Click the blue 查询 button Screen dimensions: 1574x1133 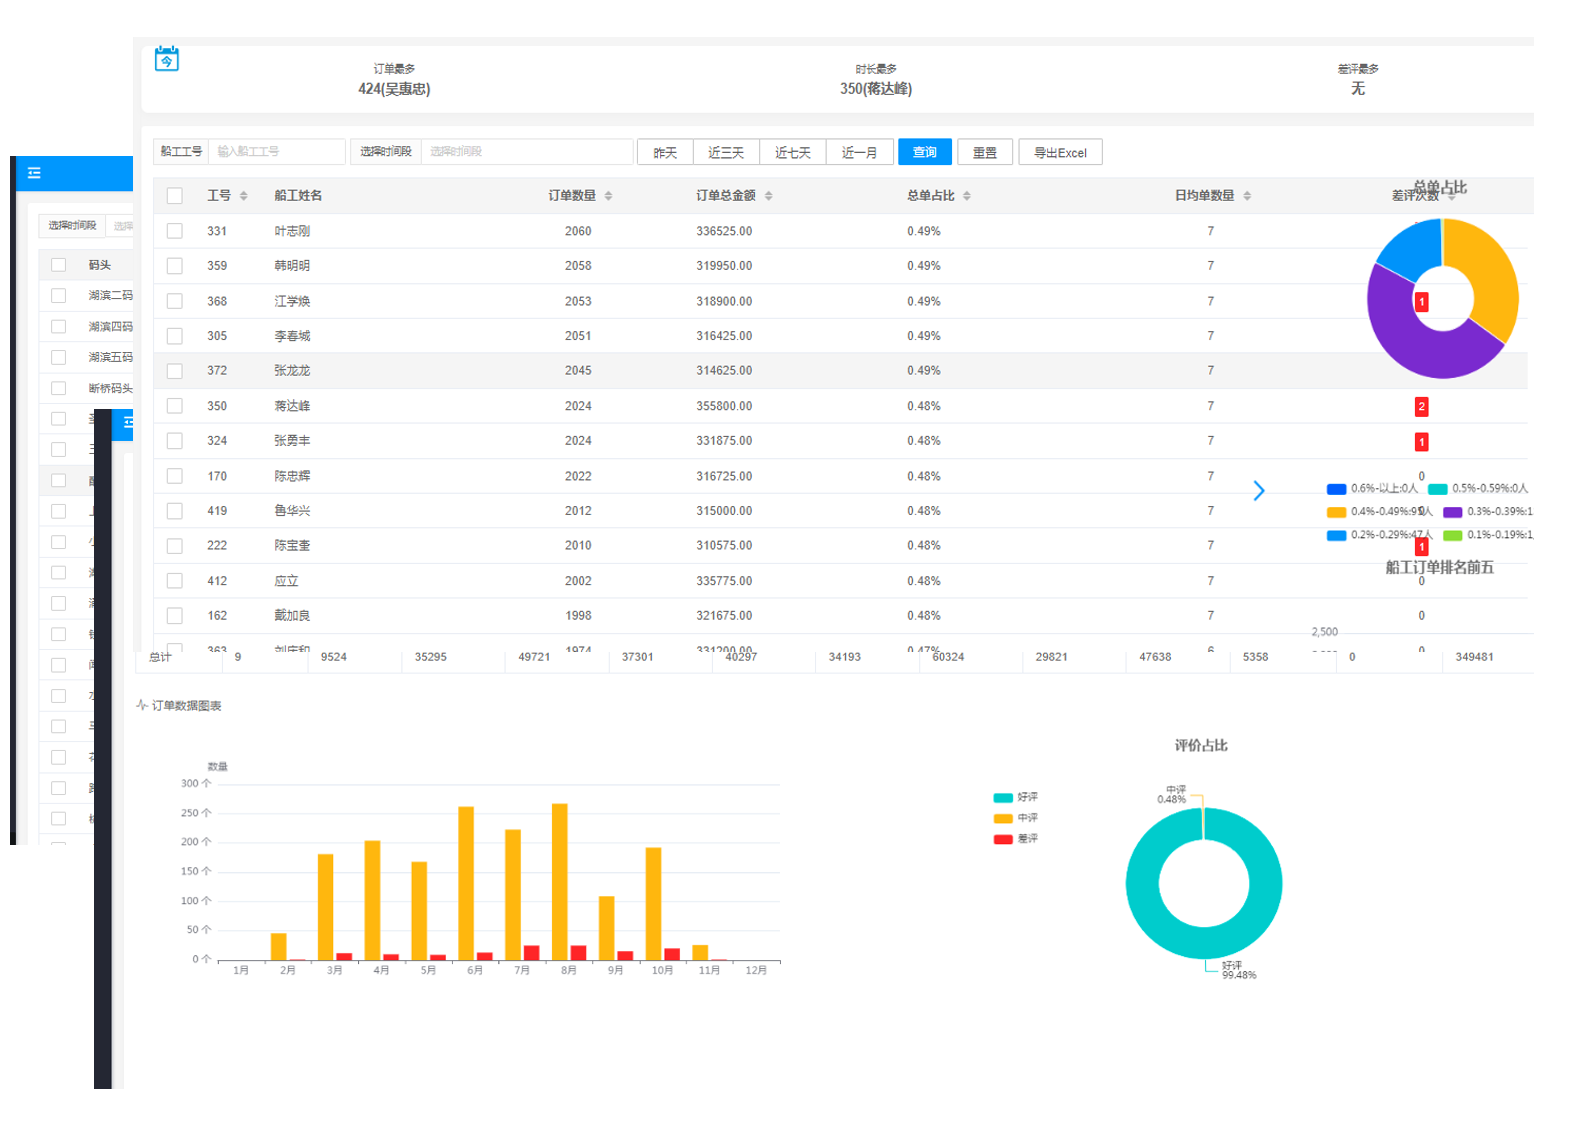click(x=925, y=152)
